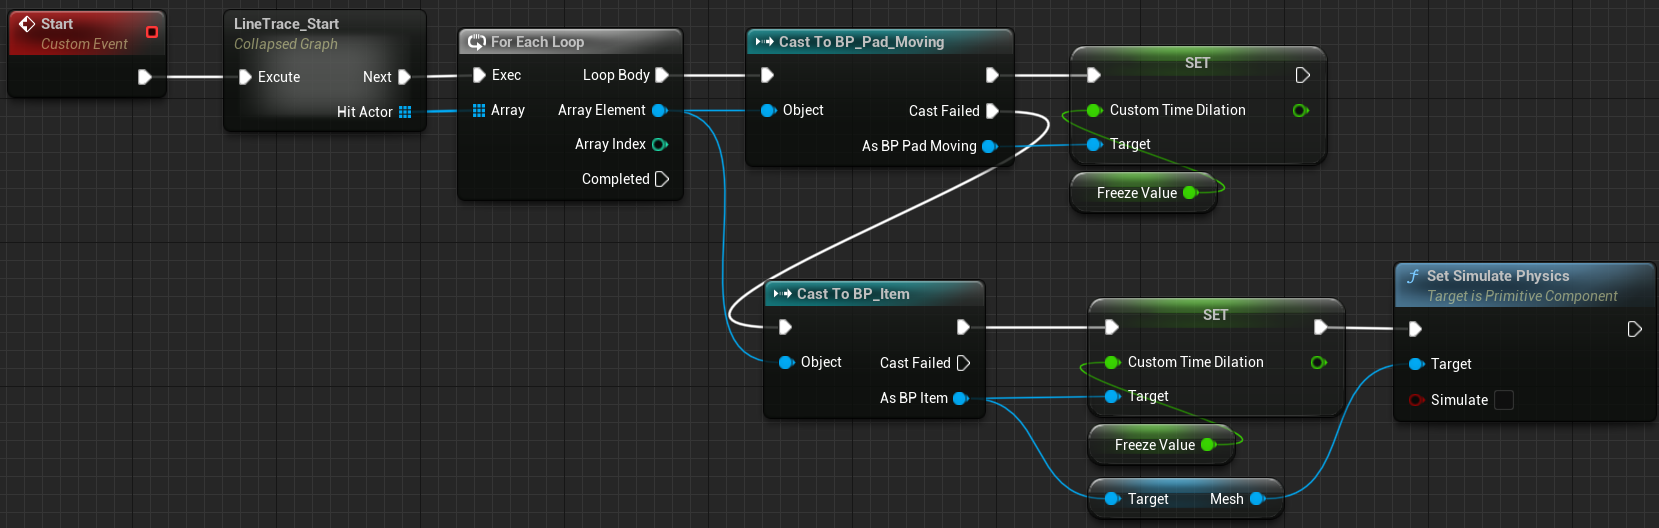
Task: Select the Cast To BP_Item node header
Action: (x=875, y=294)
